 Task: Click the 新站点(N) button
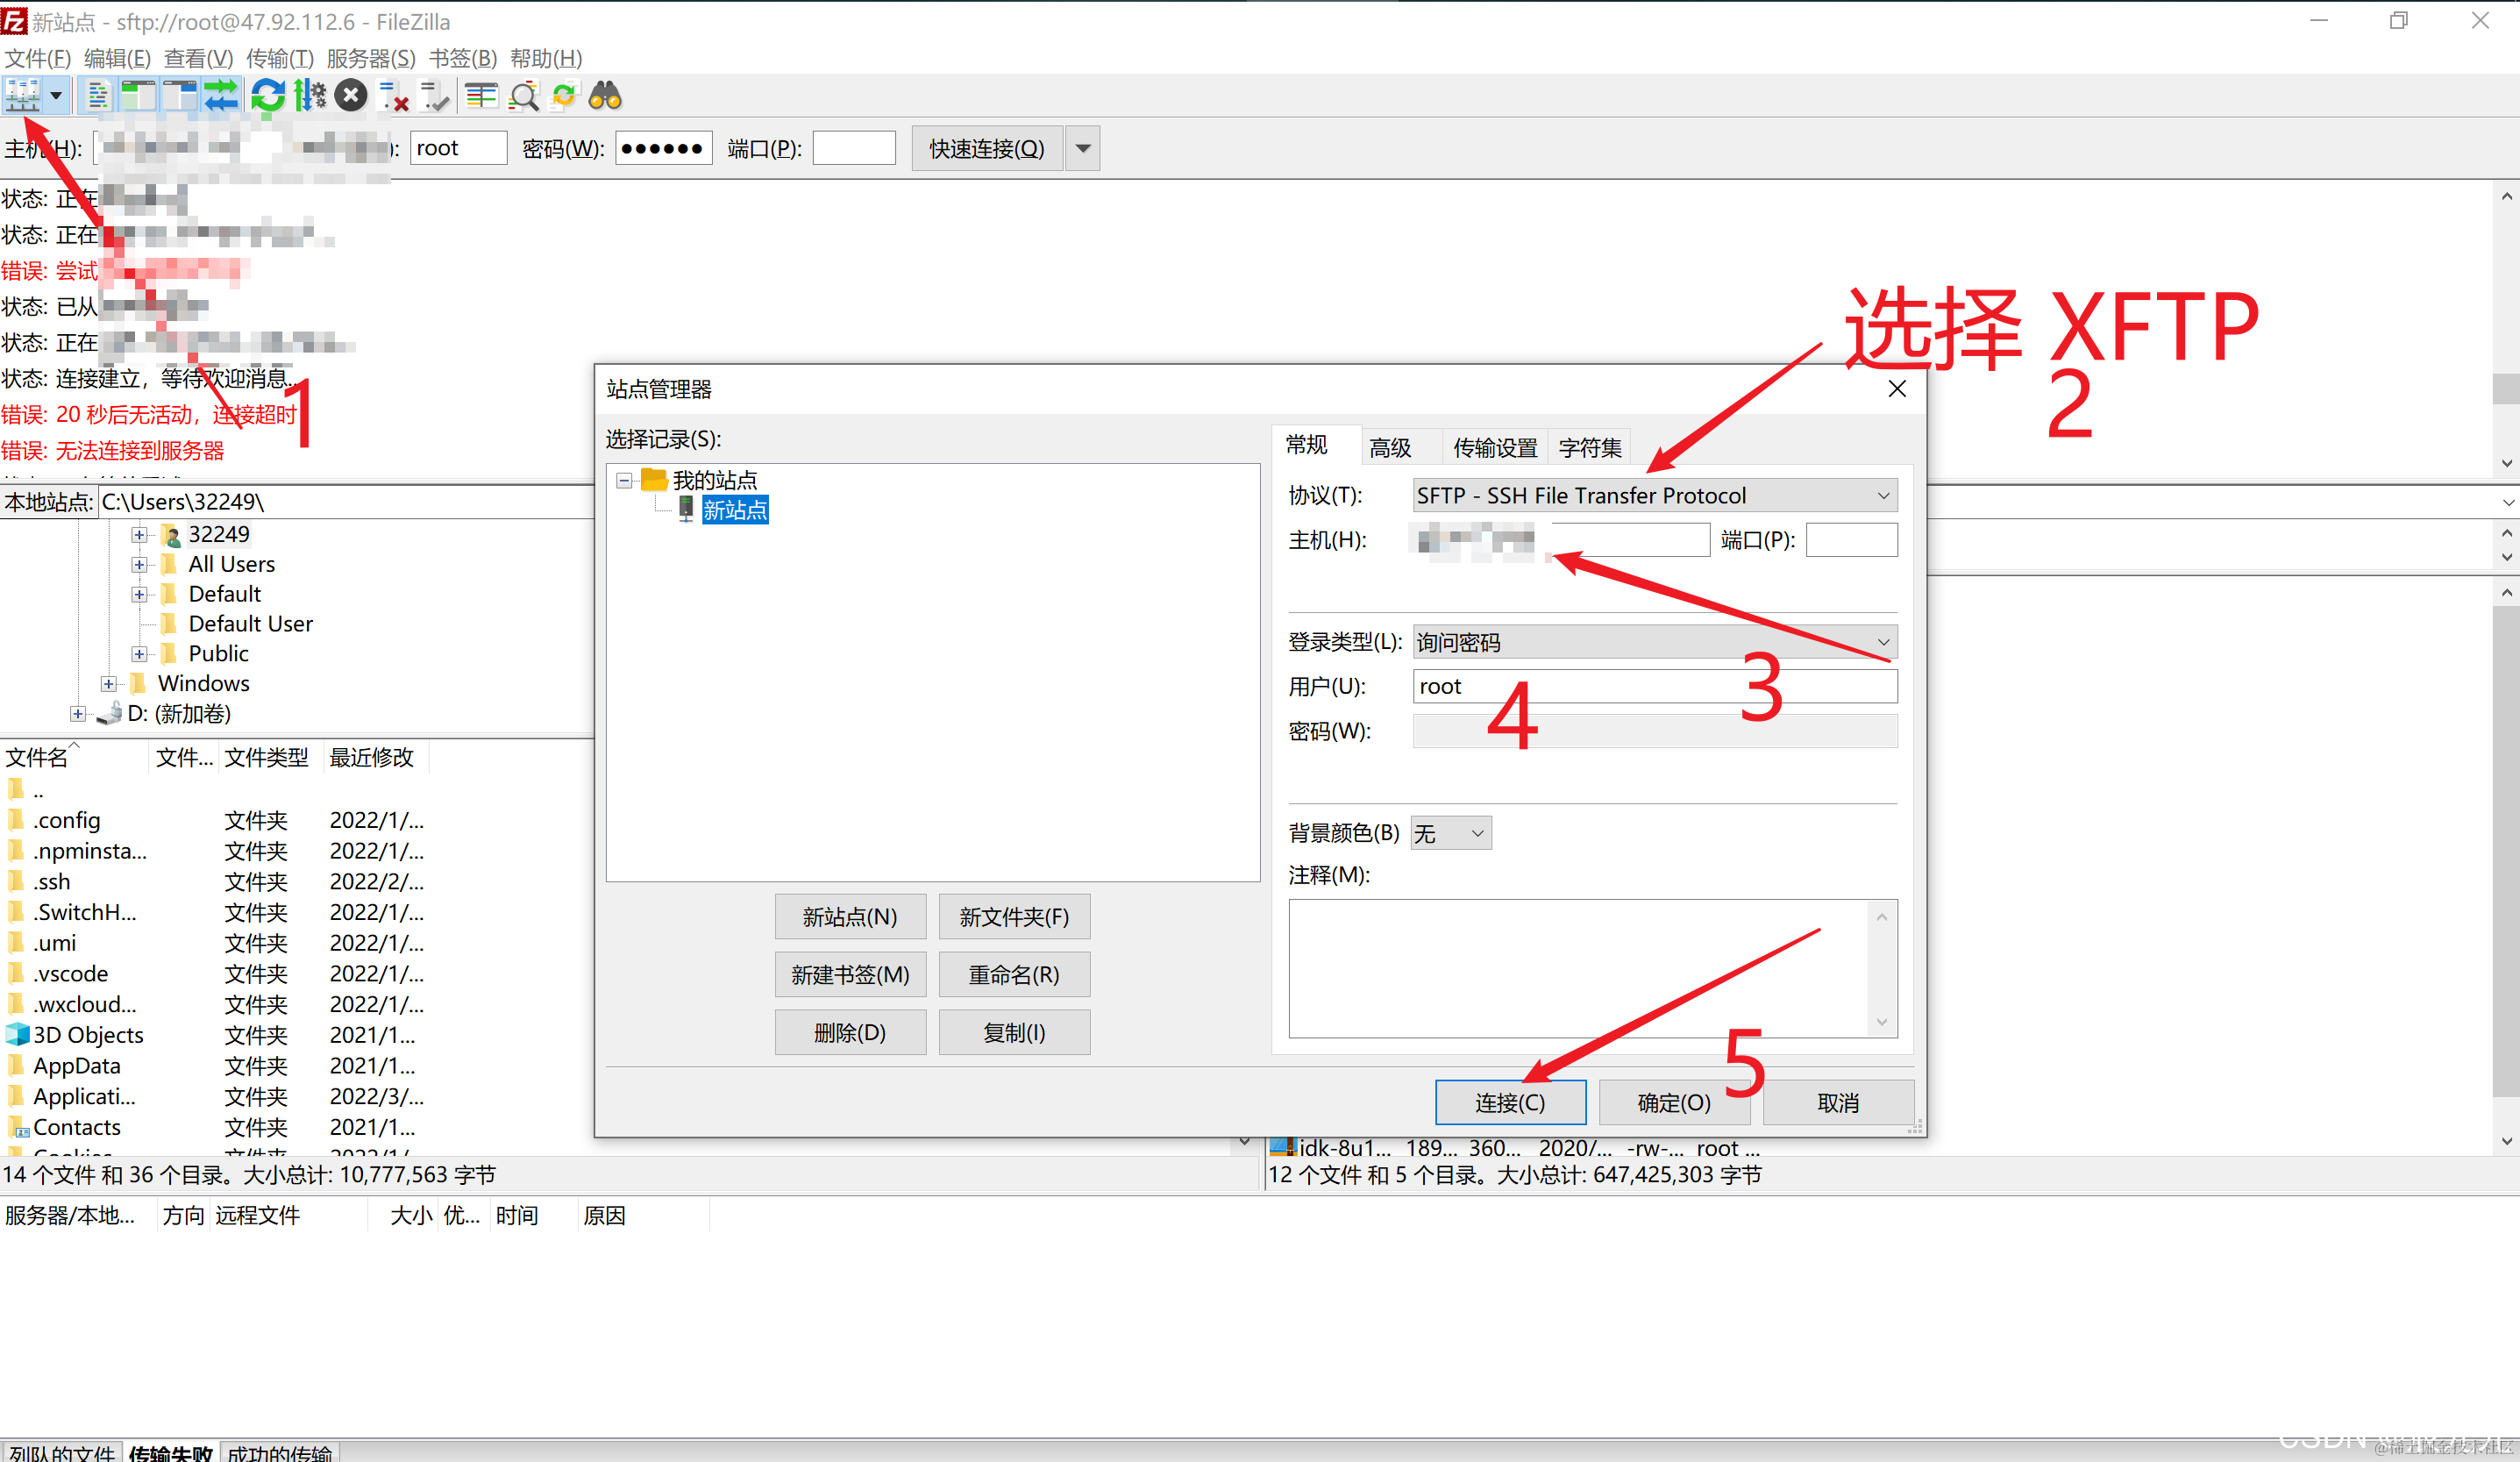click(849, 917)
